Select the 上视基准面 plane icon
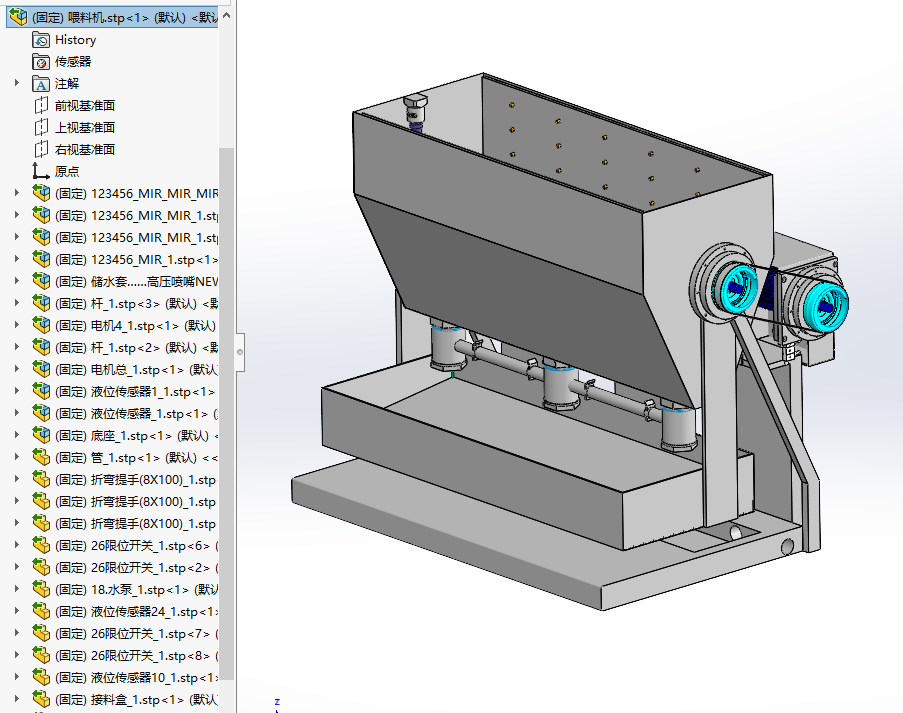 [x=41, y=127]
